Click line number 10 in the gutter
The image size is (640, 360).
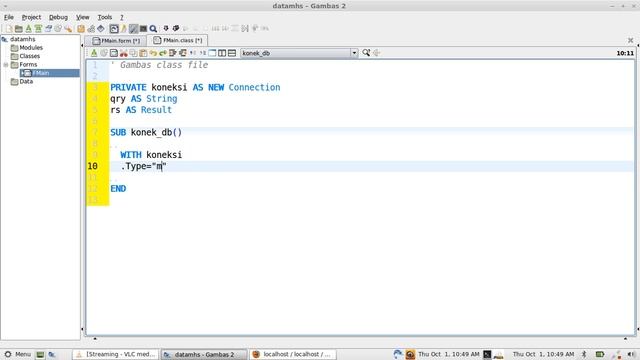pos(93,166)
